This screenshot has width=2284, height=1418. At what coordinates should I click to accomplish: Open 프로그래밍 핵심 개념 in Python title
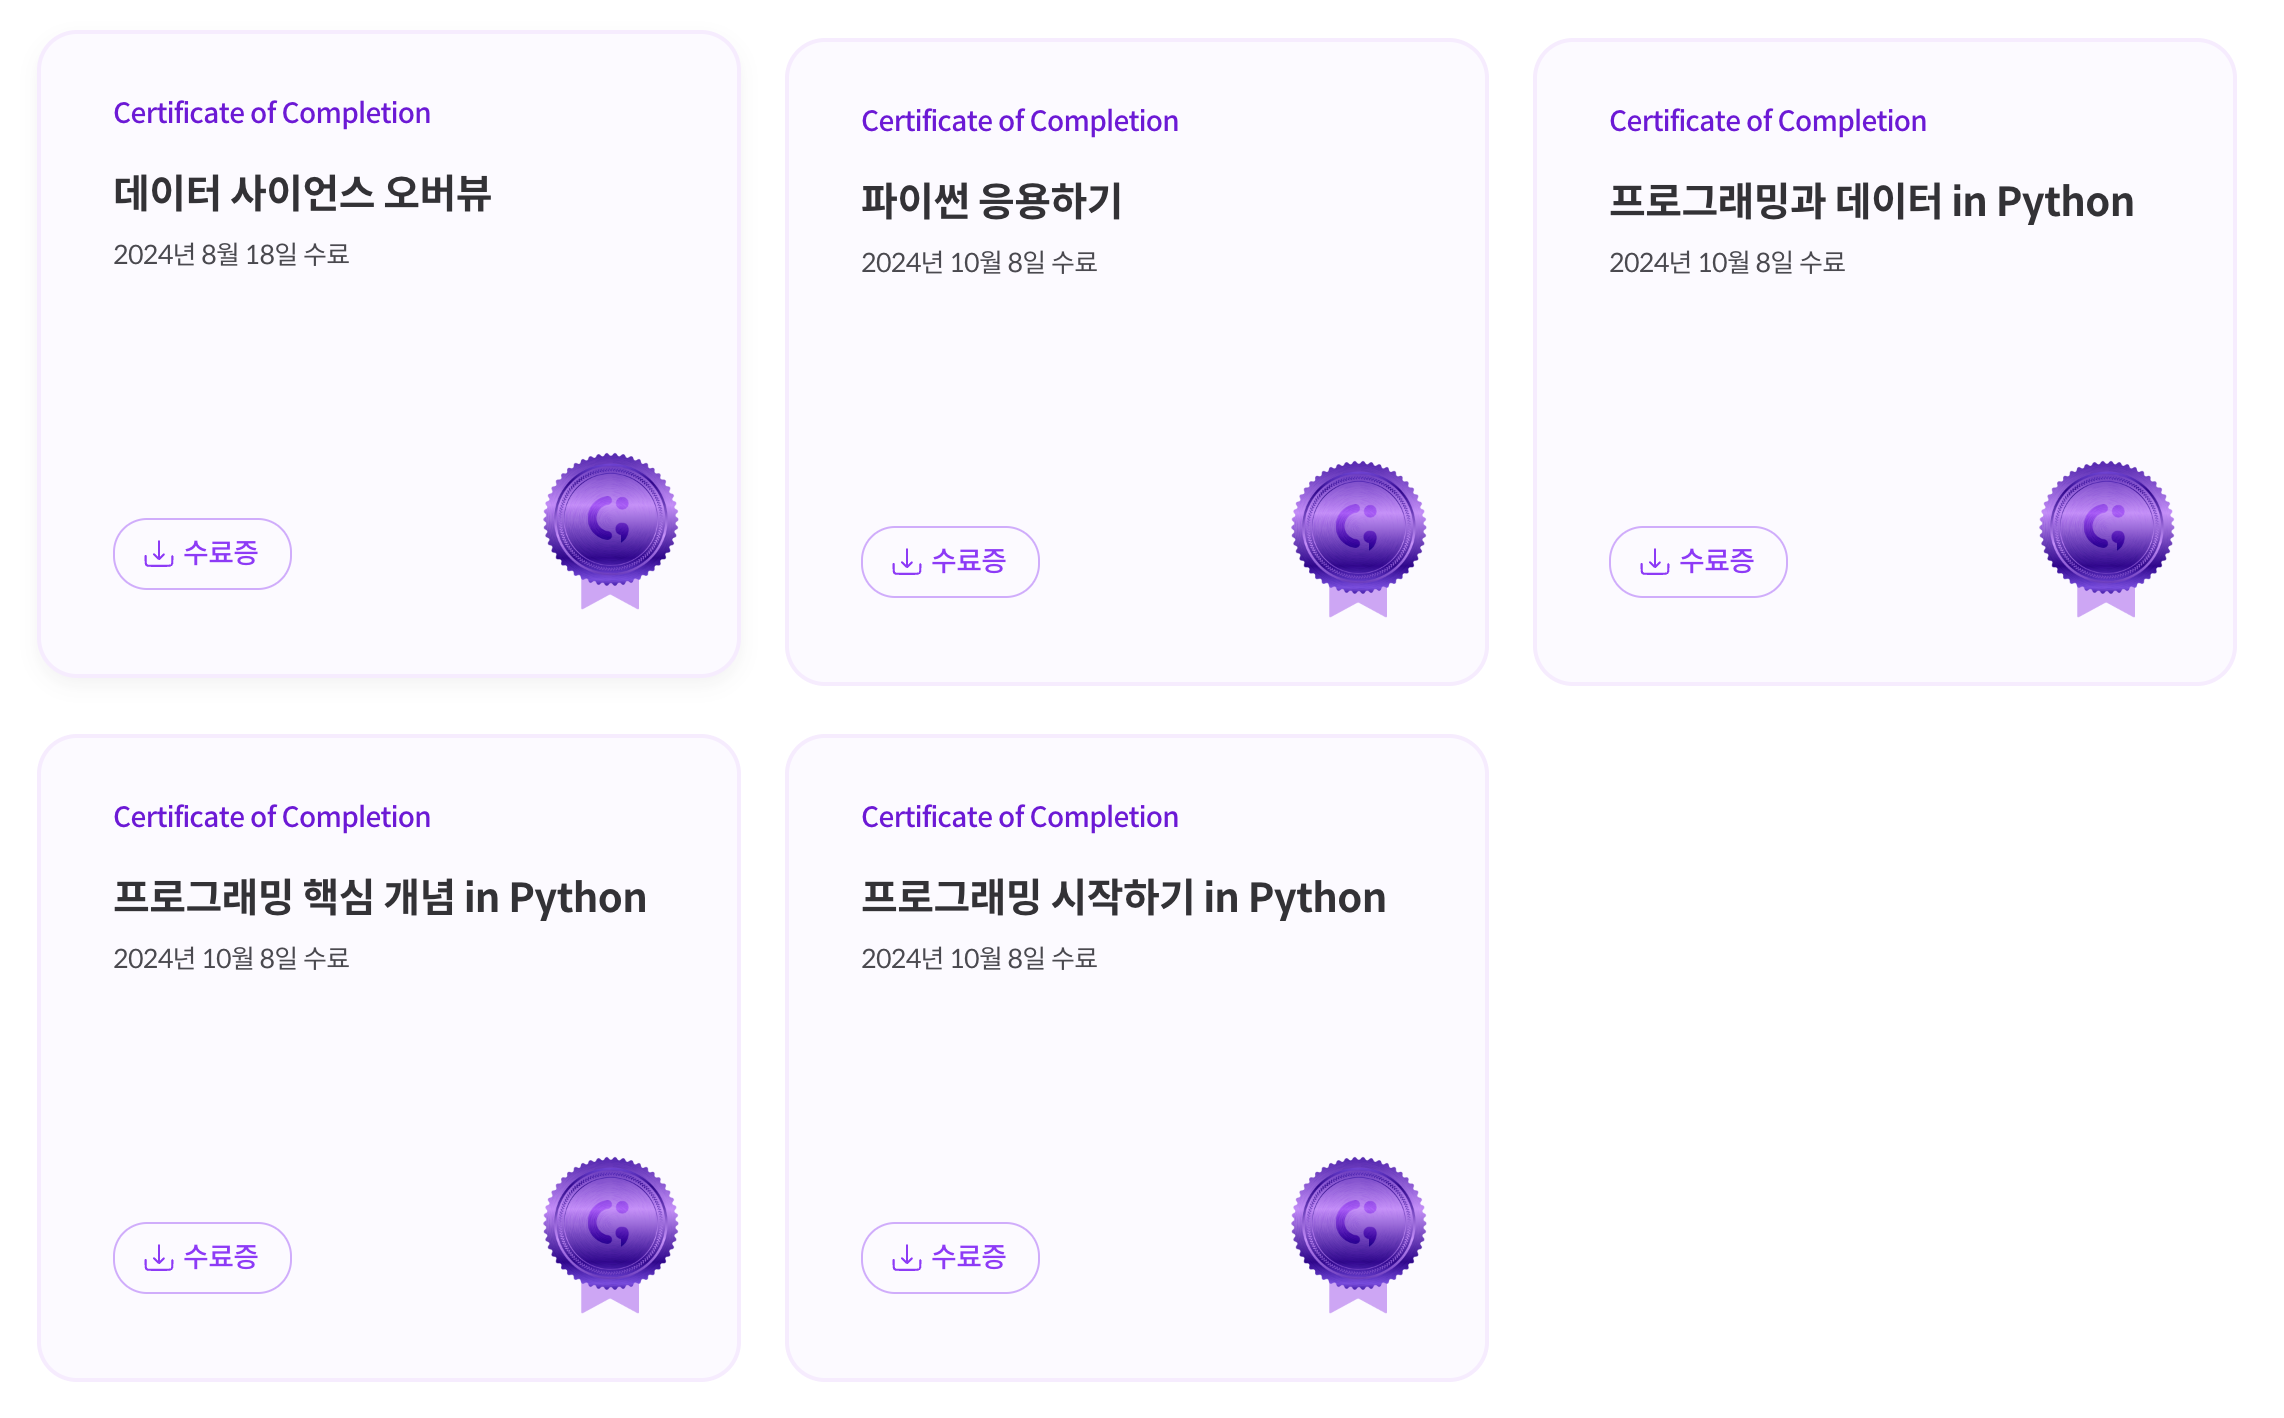click(x=380, y=898)
